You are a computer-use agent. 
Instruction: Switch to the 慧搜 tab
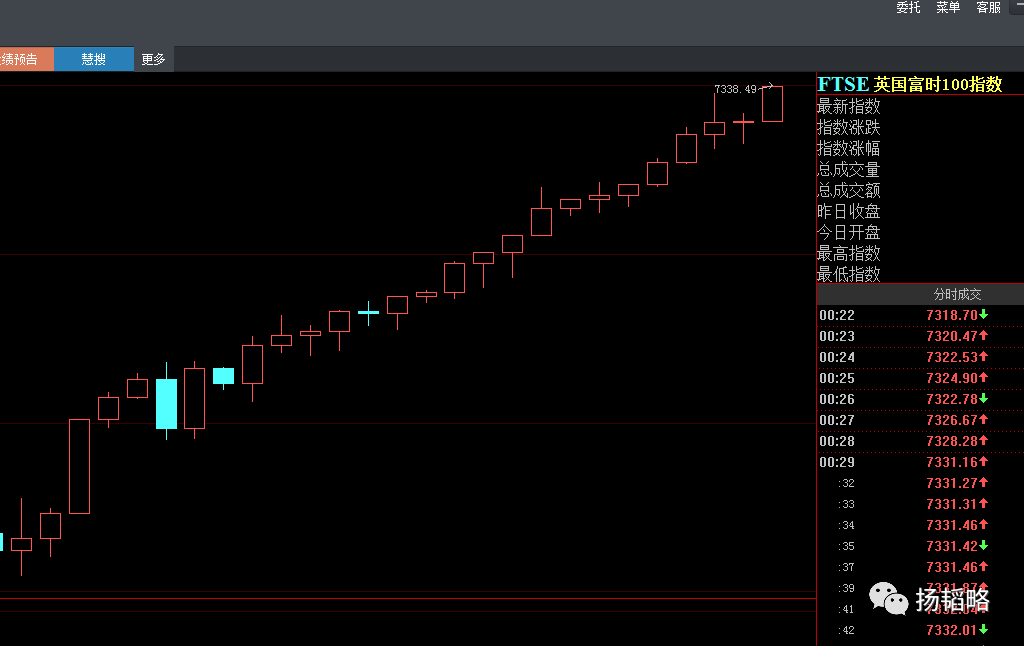click(x=93, y=59)
